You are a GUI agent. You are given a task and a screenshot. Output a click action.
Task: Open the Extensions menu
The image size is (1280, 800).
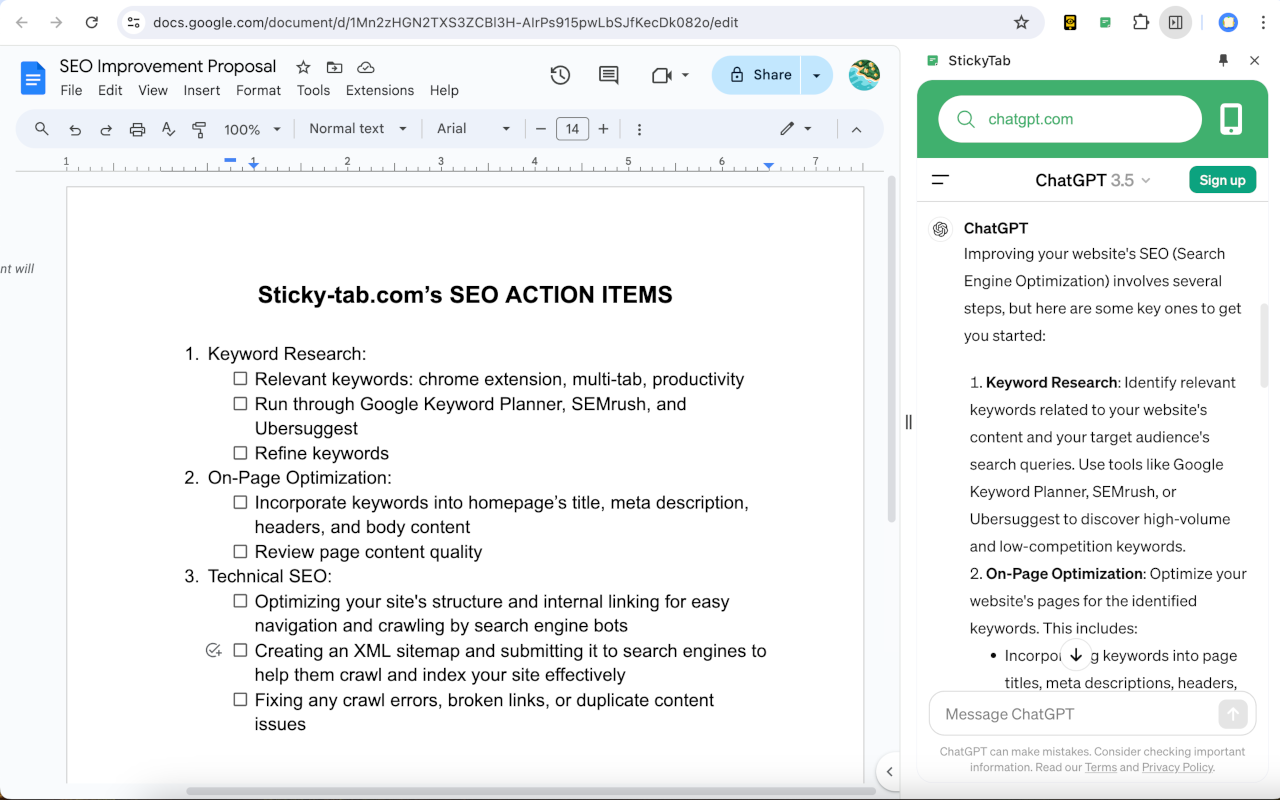pyautogui.click(x=380, y=90)
